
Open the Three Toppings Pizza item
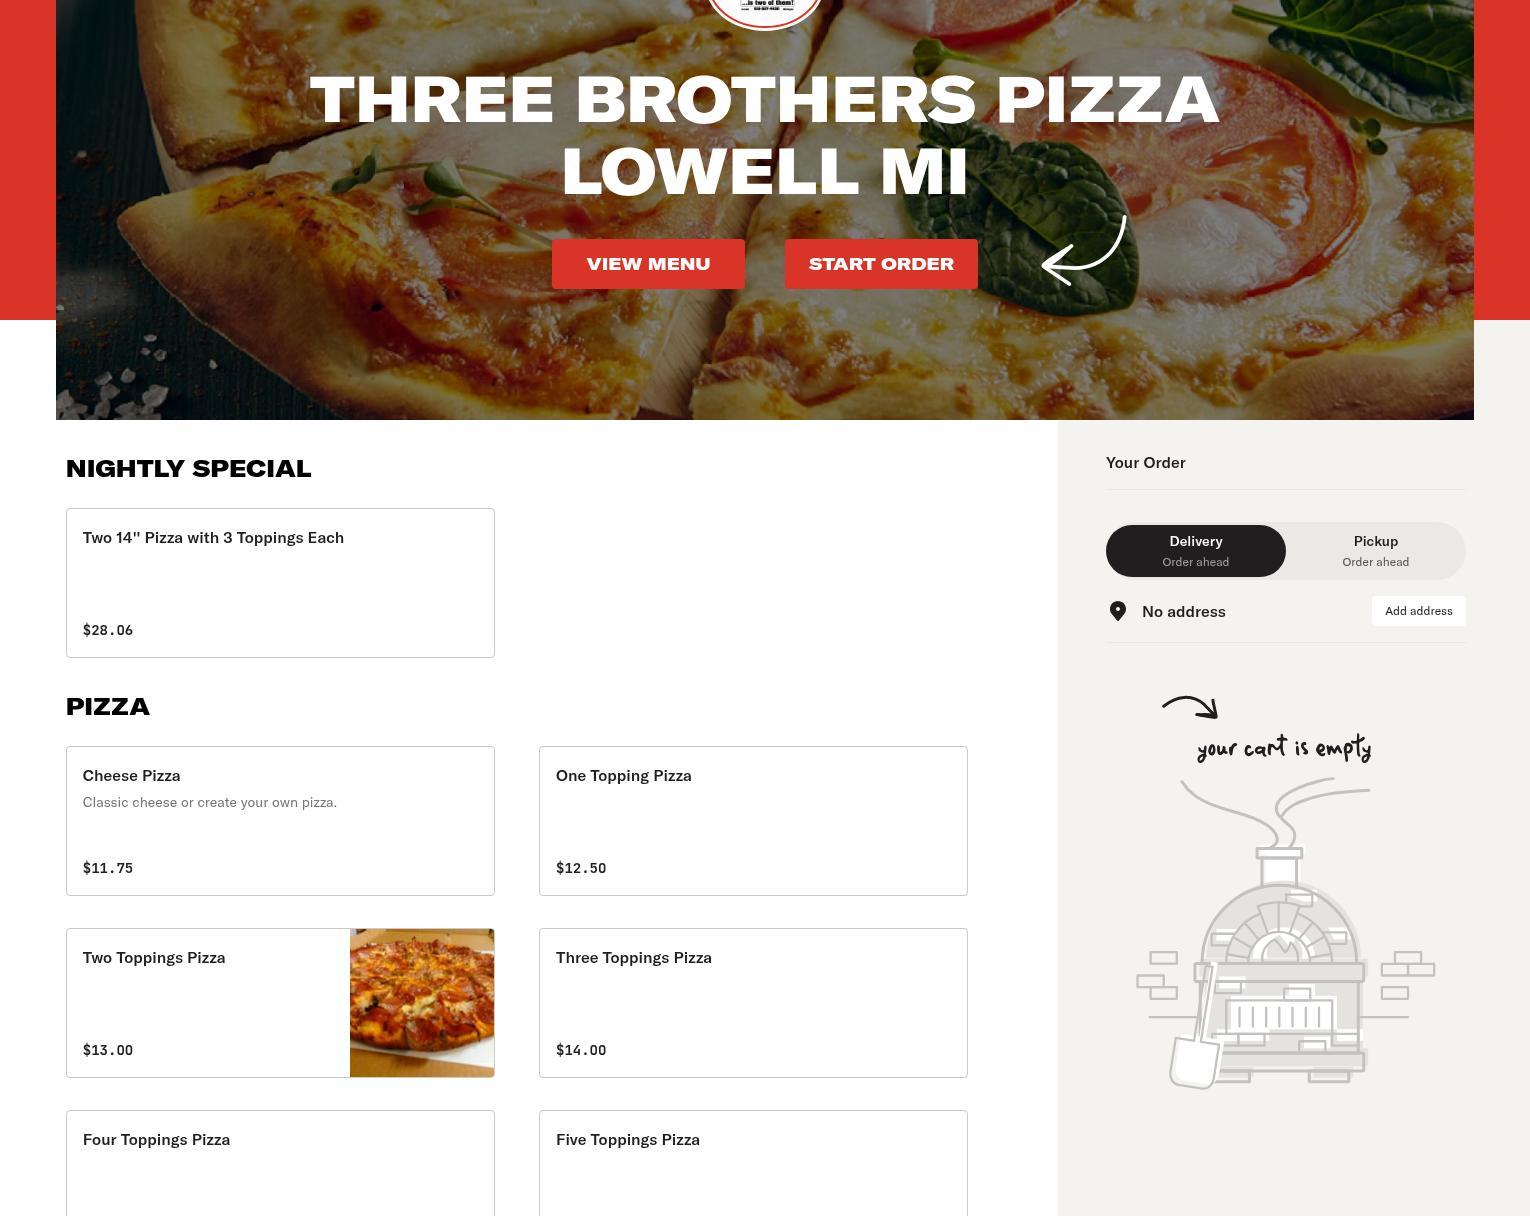[x=753, y=1003]
